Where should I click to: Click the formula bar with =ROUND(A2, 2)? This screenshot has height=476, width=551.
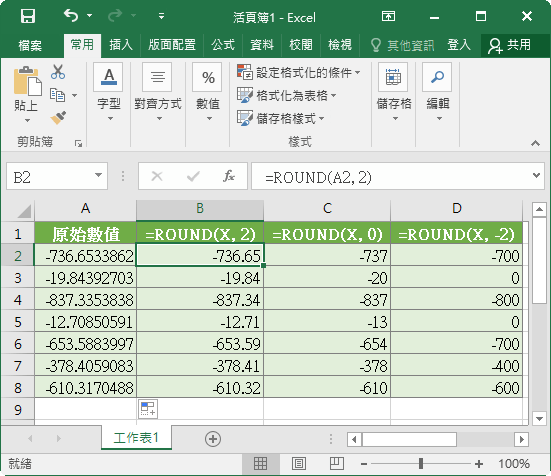390,177
